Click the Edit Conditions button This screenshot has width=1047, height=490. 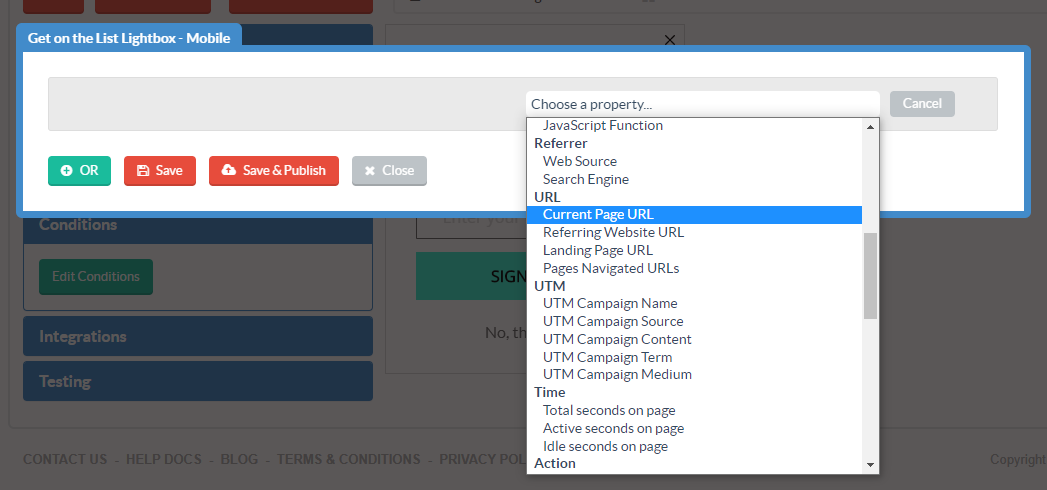[96, 277]
